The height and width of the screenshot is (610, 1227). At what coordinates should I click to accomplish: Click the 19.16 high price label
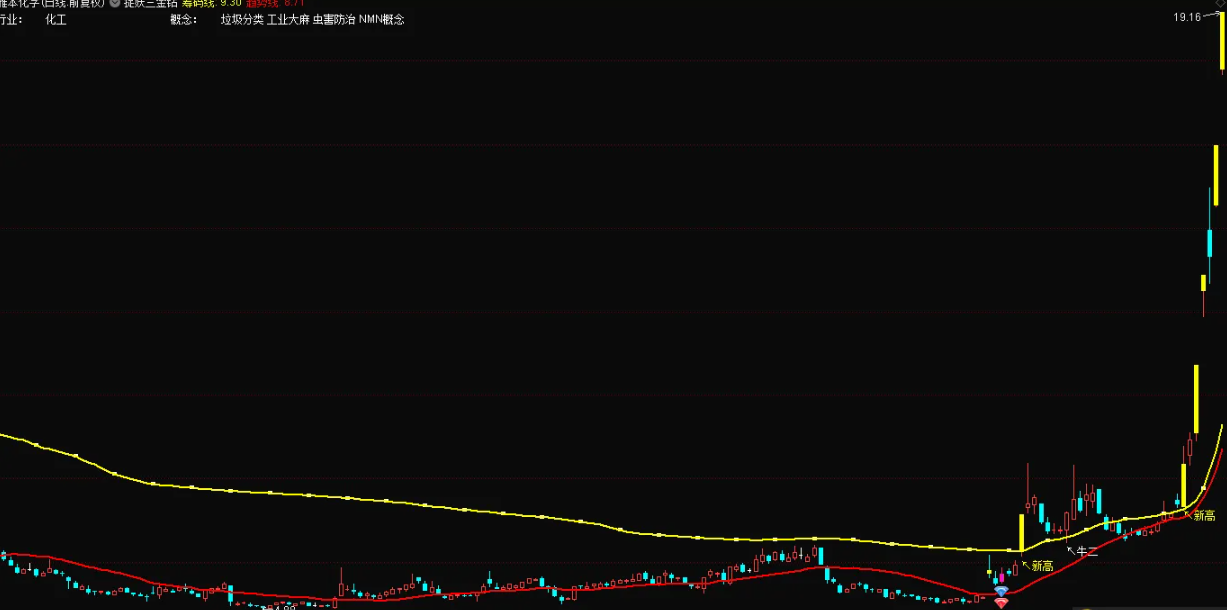click(x=1187, y=17)
